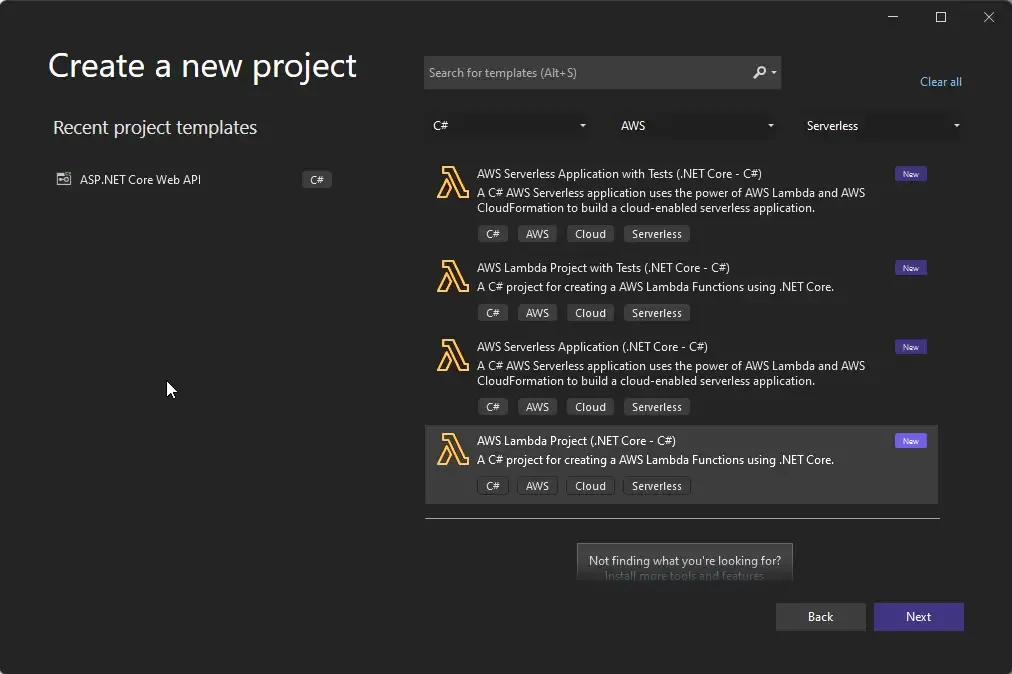
Task: Click the C# tag beside ASP.NET Core Web API
Action: coord(316,180)
